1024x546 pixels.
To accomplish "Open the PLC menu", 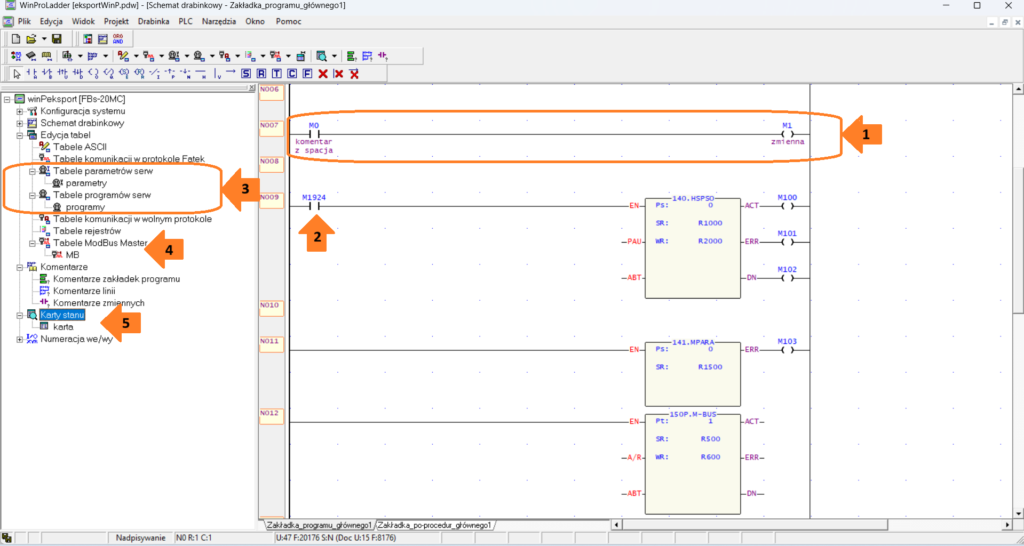I will click(x=185, y=22).
